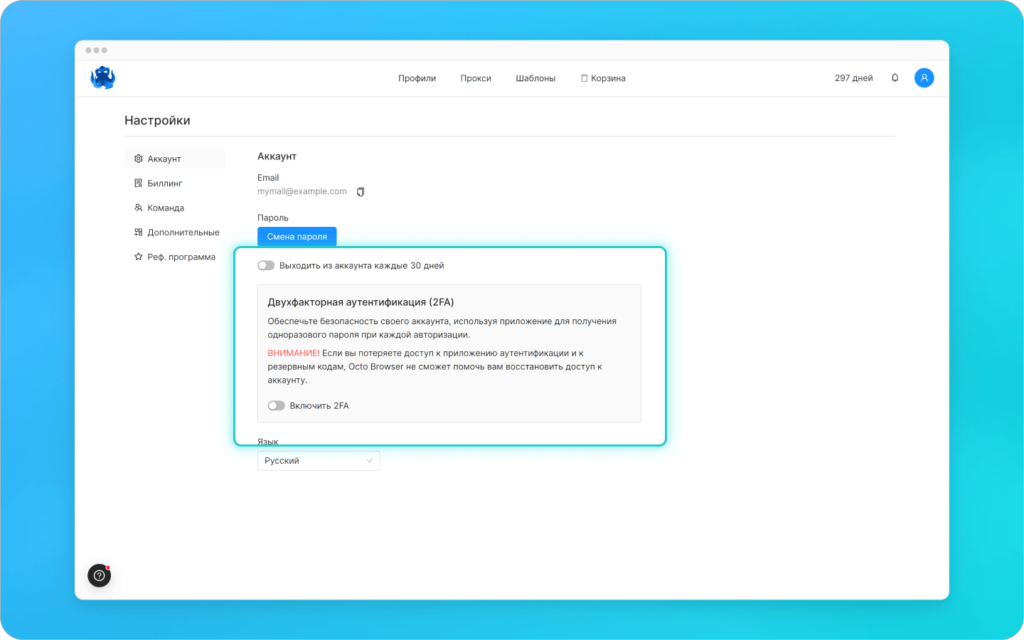1024x640 pixels.
Task: Open the Русский language dropdown
Action: [x=319, y=461]
